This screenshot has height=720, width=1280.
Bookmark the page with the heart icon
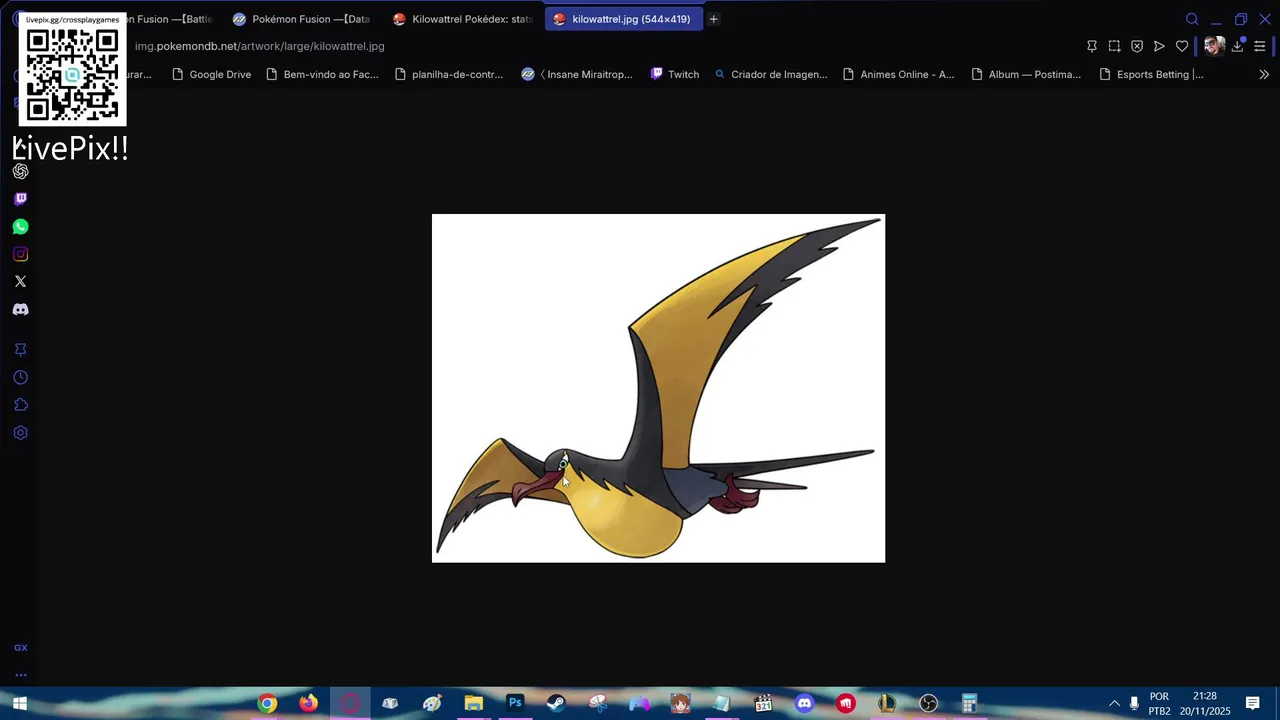pyautogui.click(x=1182, y=46)
